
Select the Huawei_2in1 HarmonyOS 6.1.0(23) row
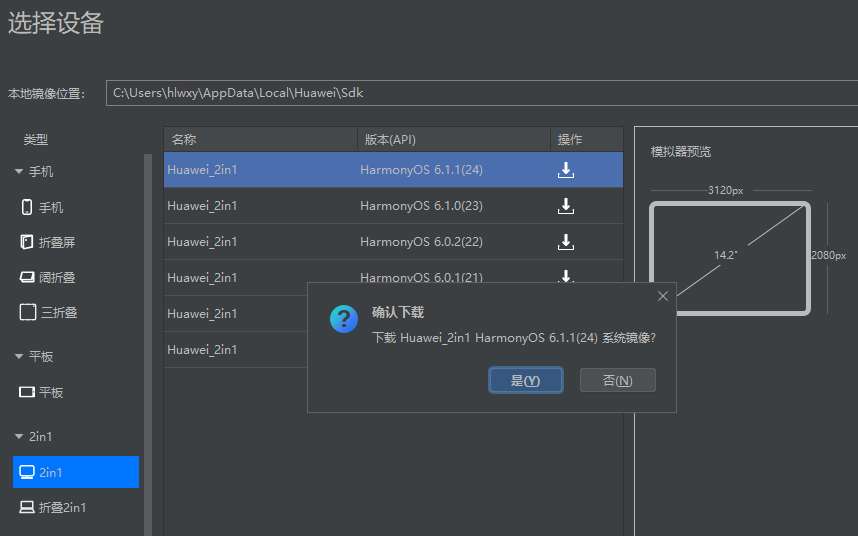click(393, 206)
